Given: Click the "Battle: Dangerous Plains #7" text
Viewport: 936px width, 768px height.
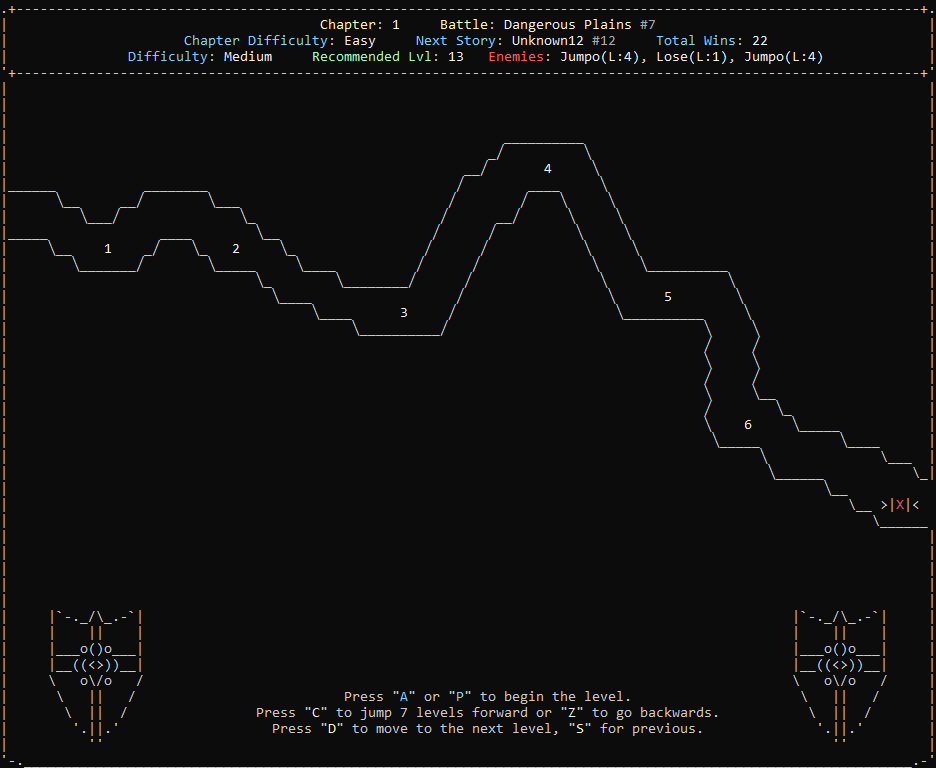Looking at the screenshot, I should point(547,24).
